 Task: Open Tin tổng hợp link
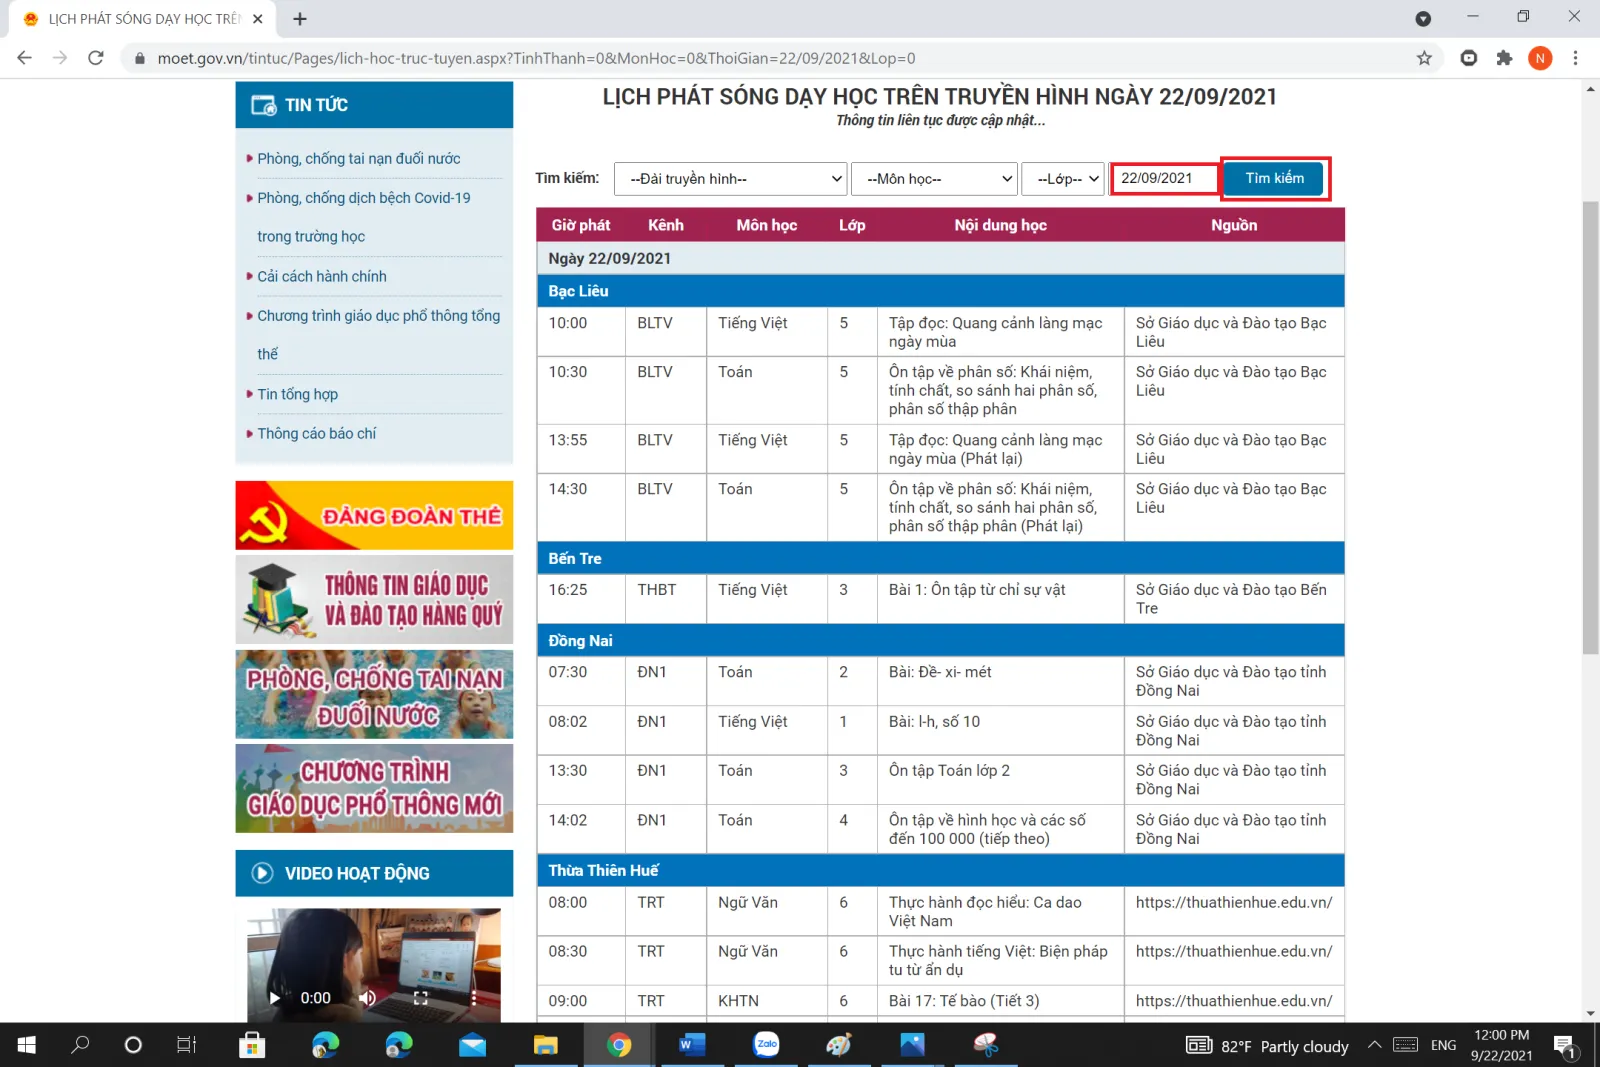point(297,394)
